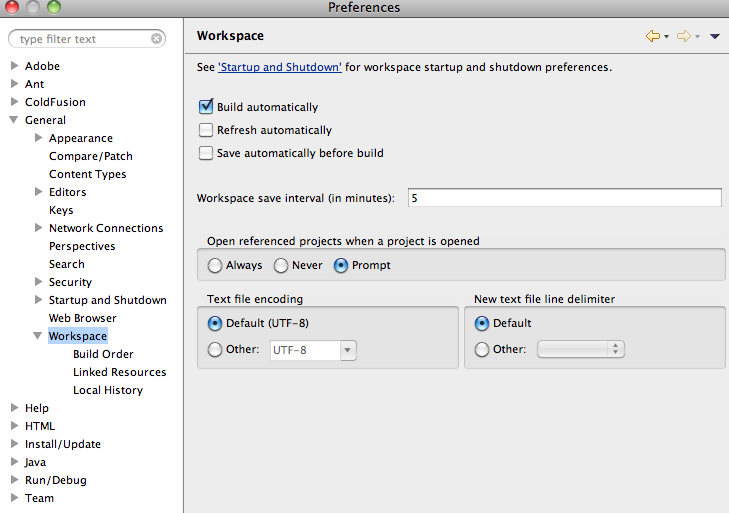This screenshot has height=513, width=729.
Task: Clear the filter text with the X icon
Action: point(157,39)
